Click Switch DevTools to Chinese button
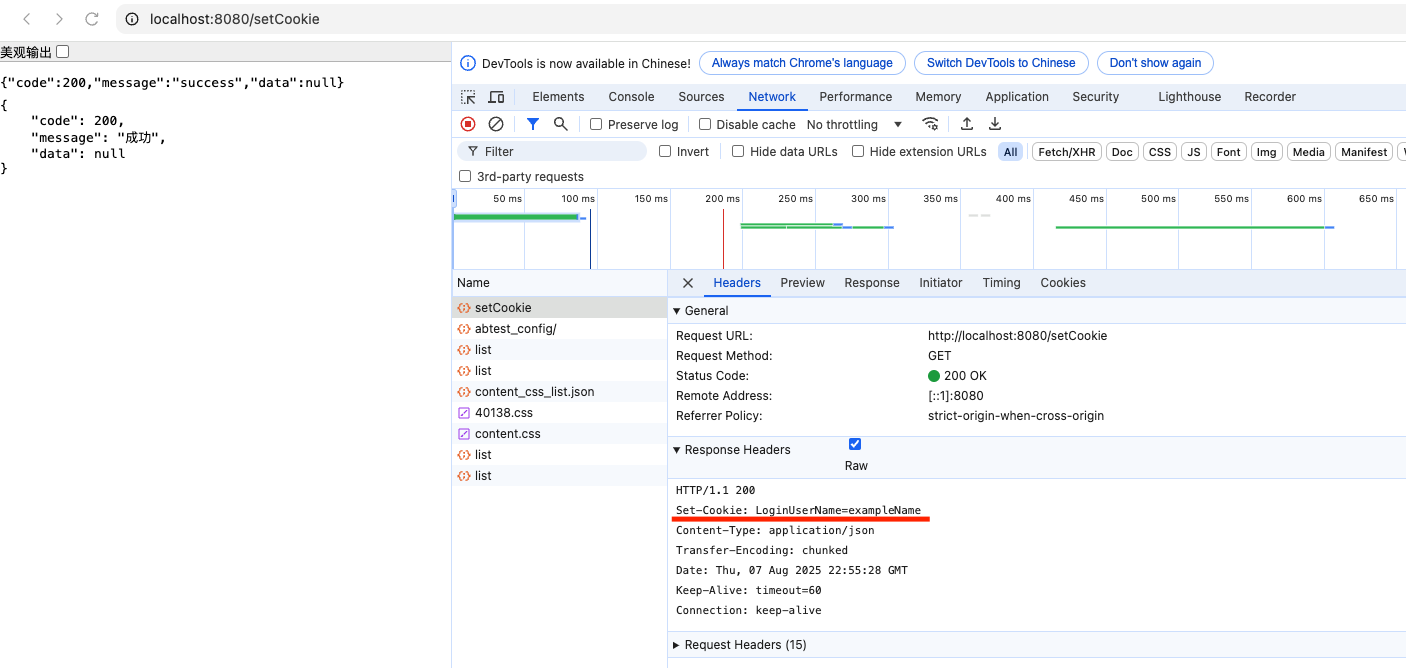Viewport: 1406px width, 668px height. (1001, 63)
